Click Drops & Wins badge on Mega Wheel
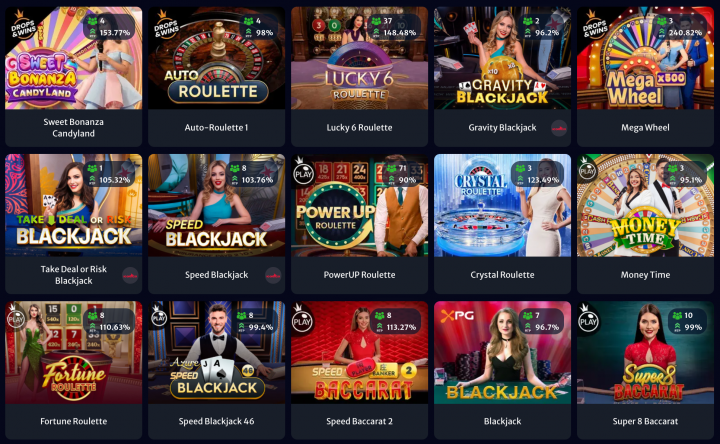Image resolution: width=720 pixels, height=444 pixels. [595, 26]
